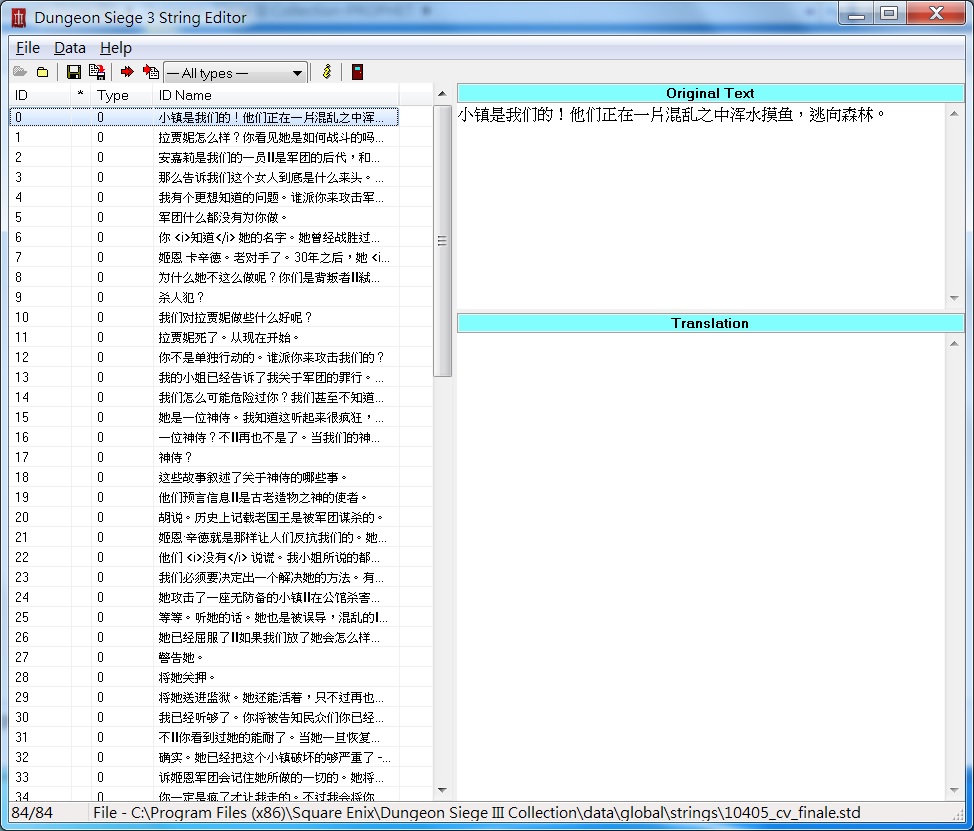Select string row with ID 0
Viewport: 974px width, 831px height.
204,117
